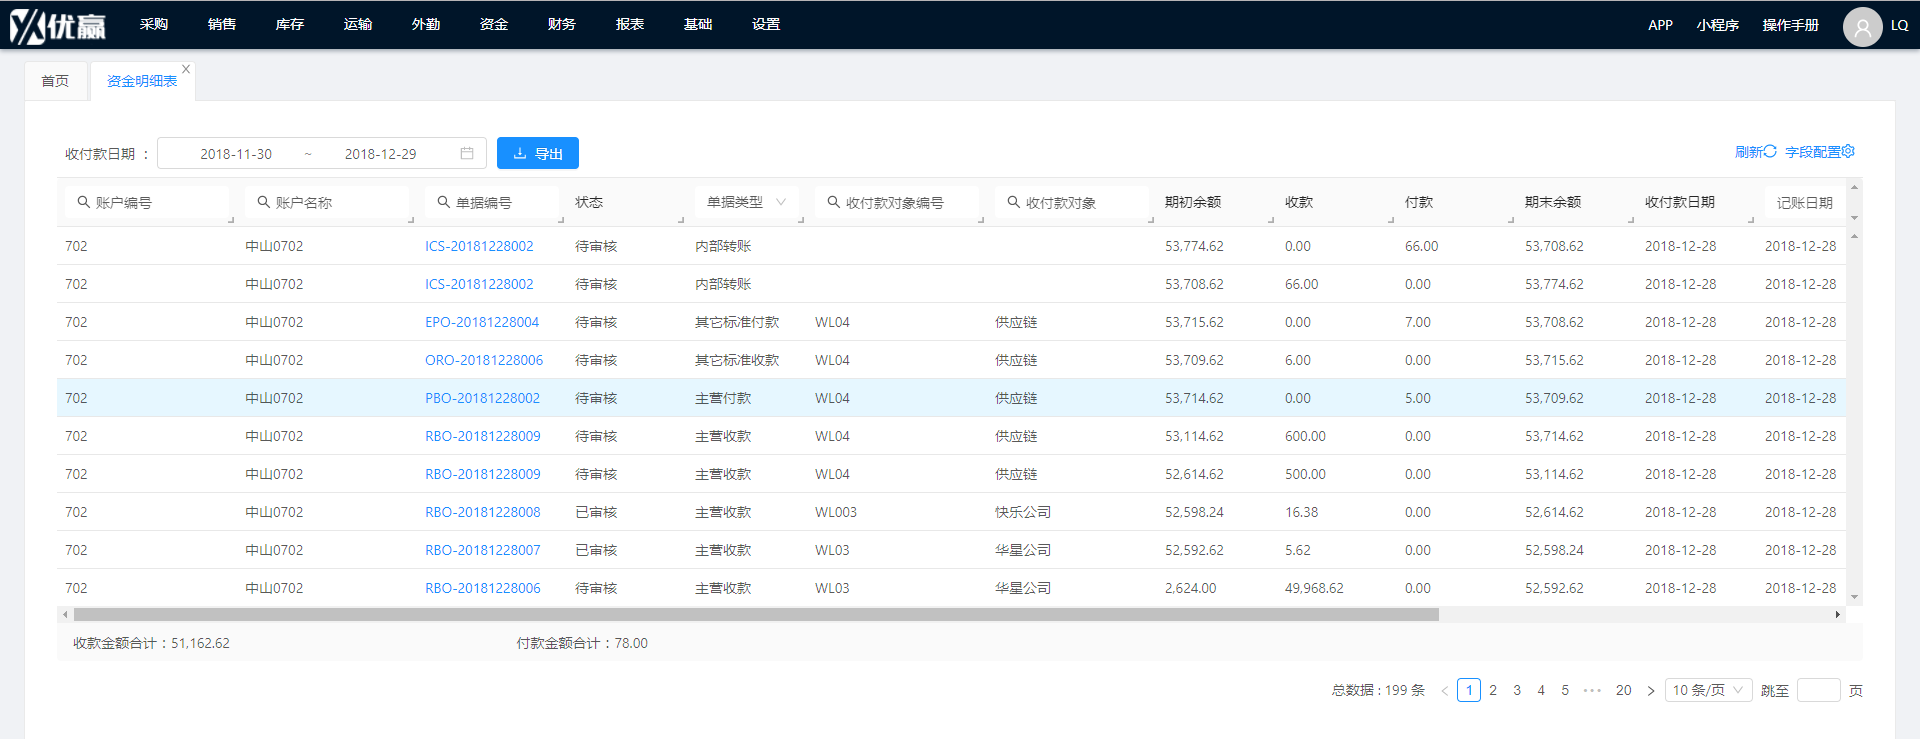Click search icon in 收付款对象编号 filter
The image size is (1920, 739).
click(833, 202)
